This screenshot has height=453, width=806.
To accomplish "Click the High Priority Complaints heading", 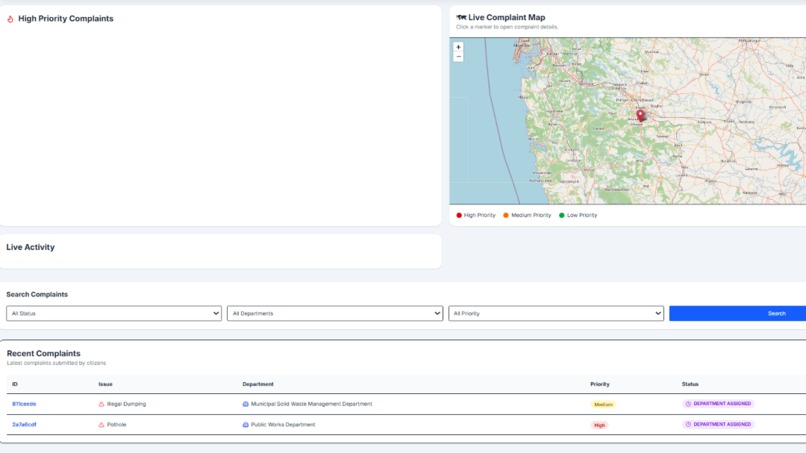I will 66,19.
